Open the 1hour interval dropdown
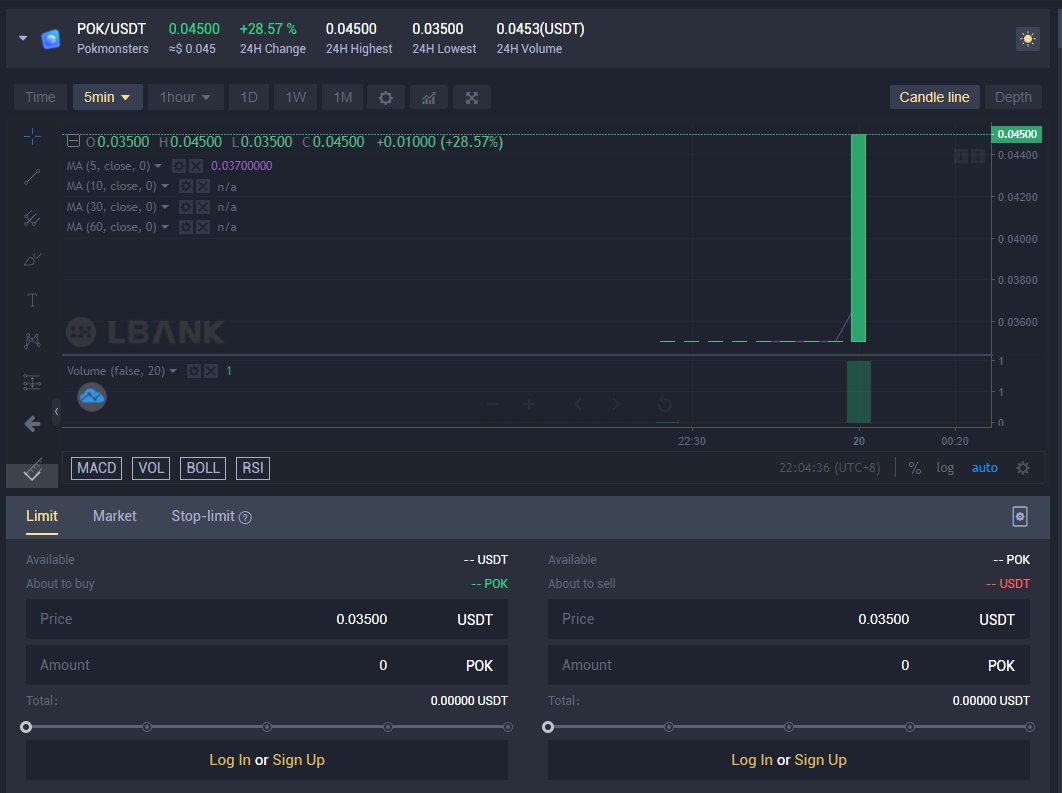 click(185, 98)
